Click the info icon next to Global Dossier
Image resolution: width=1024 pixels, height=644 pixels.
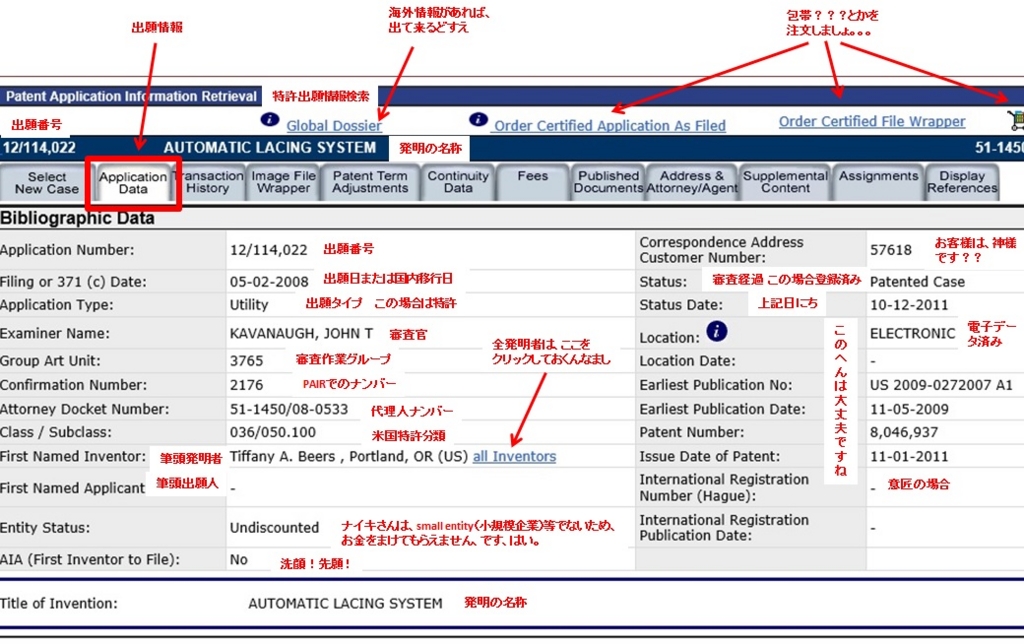(269, 120)
